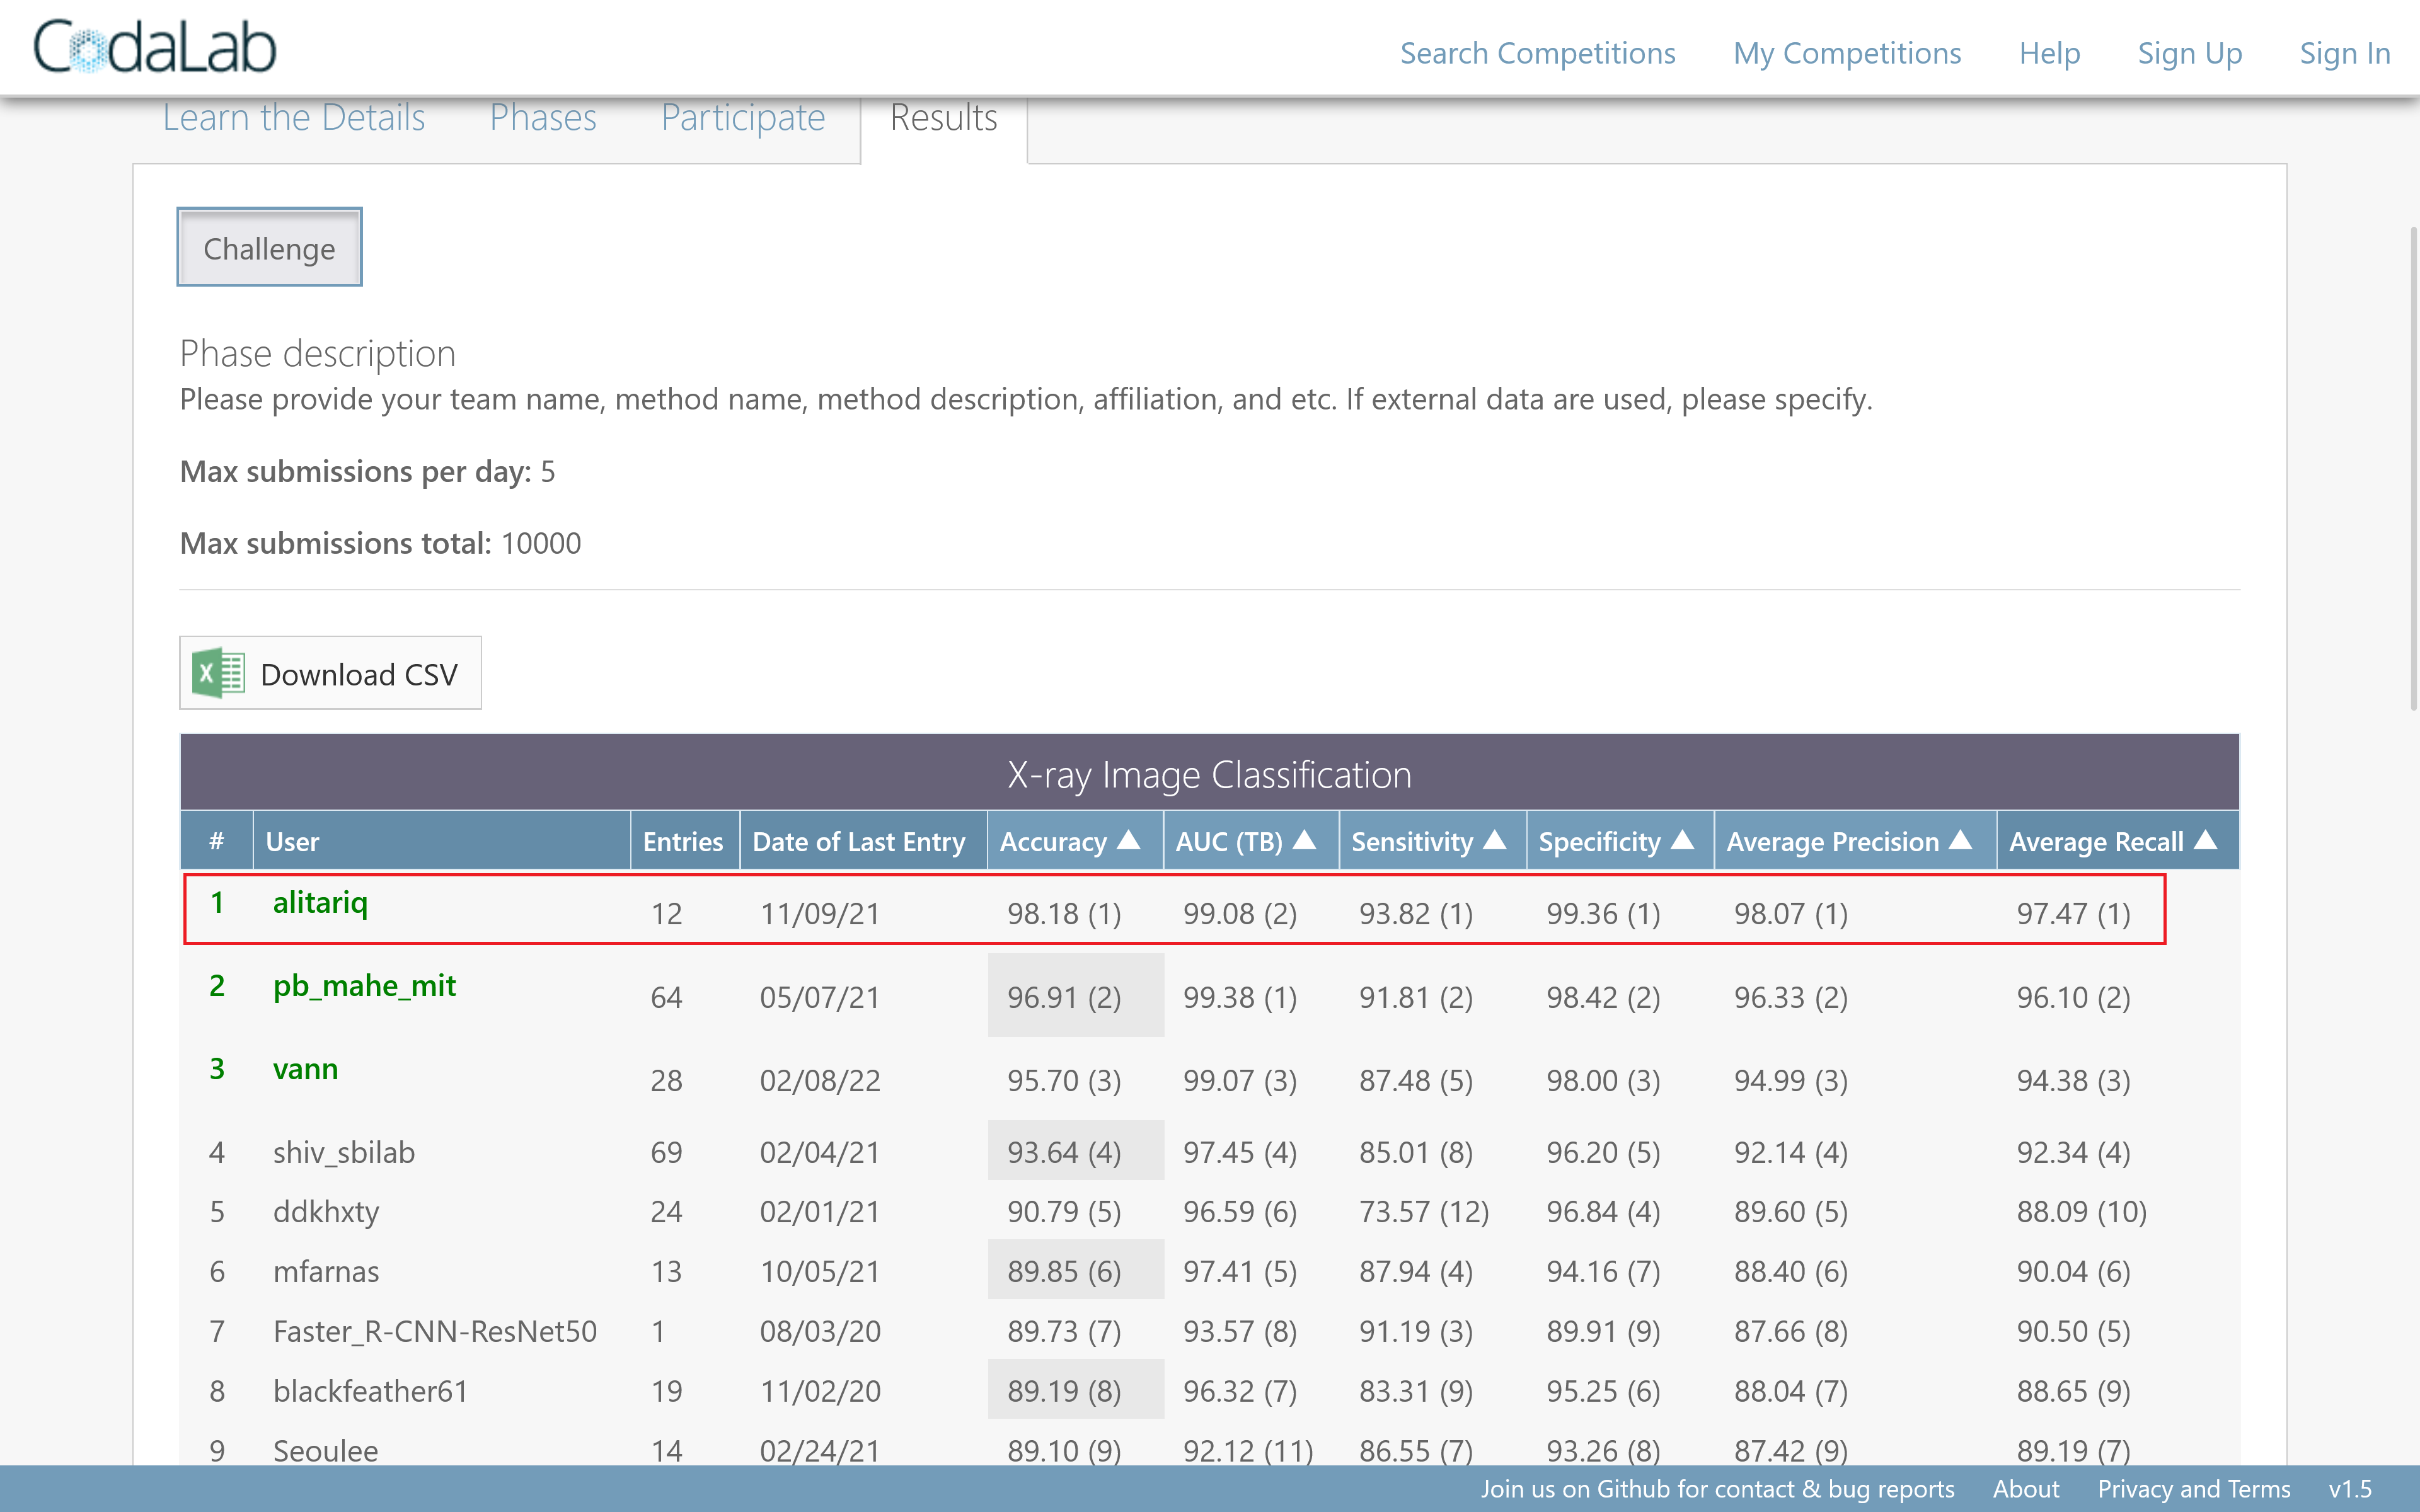
Task: Switch to the Phases tab
Action: click(x=543, y=118)
